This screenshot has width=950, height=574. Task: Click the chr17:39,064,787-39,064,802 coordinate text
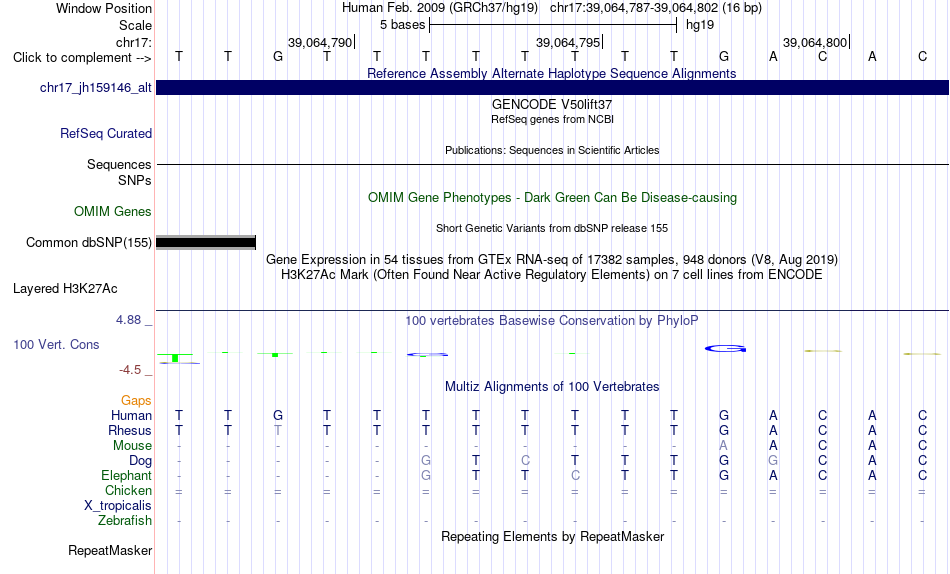pos(634,8)
